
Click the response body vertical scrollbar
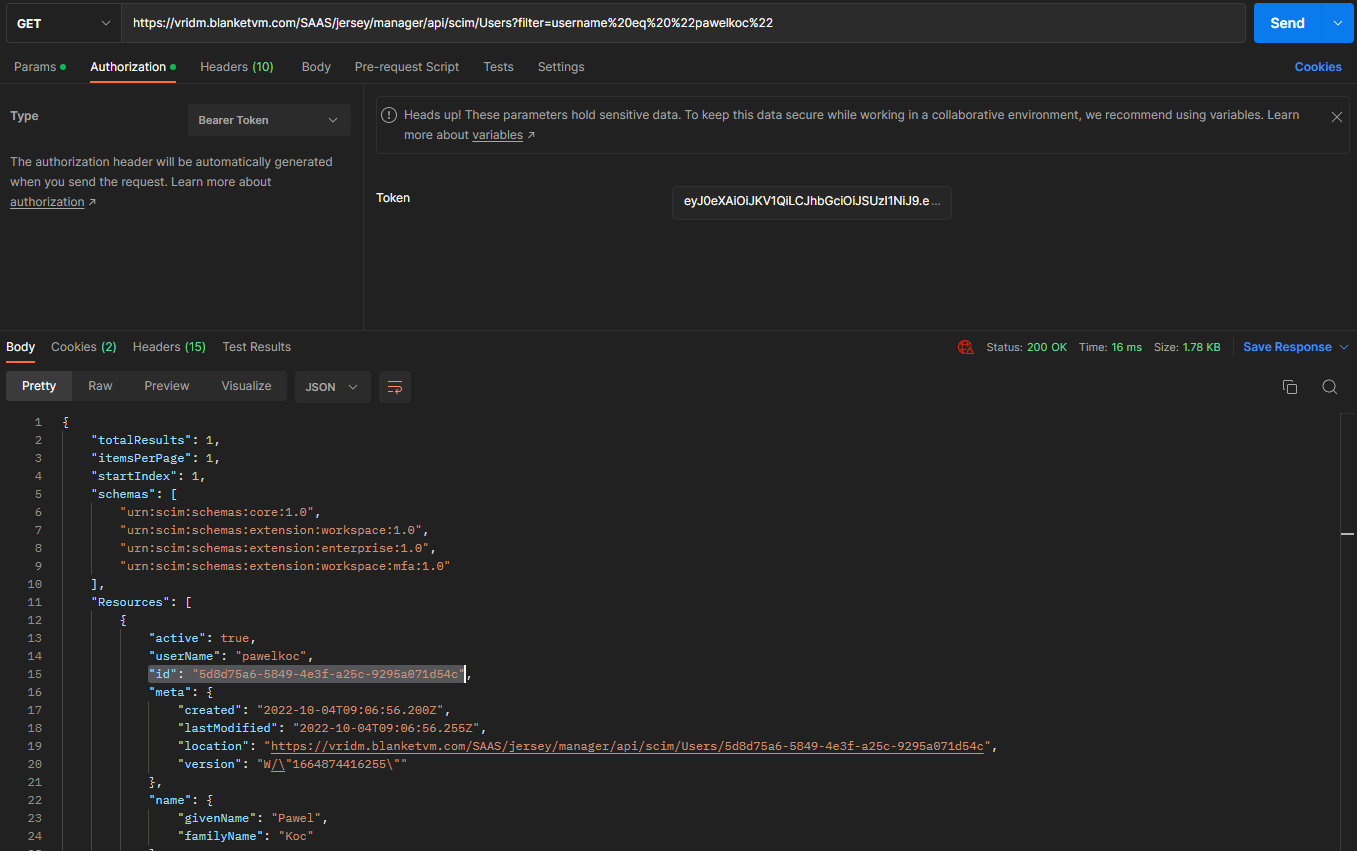(x=1347, y=535)
